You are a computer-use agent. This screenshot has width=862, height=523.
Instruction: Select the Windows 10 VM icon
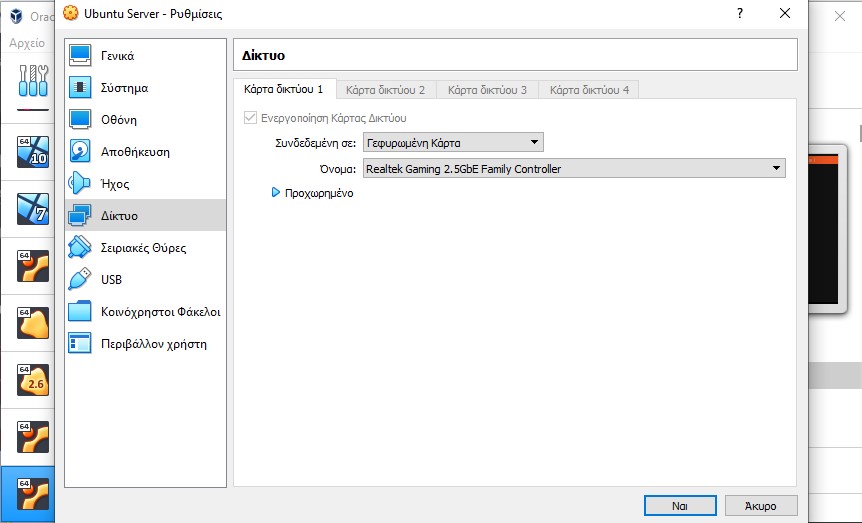[x=33, y=152]
